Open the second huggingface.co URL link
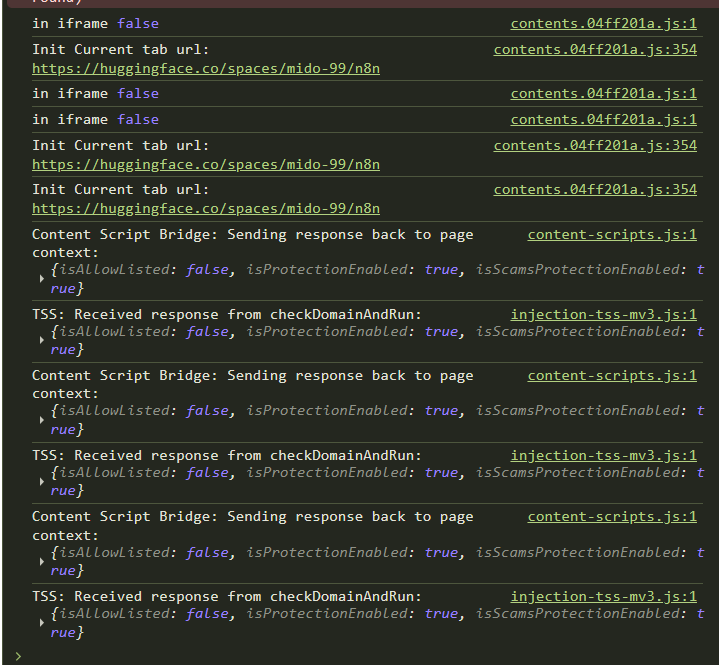This screenshot has height=665, width=719. tap(205, 164)
